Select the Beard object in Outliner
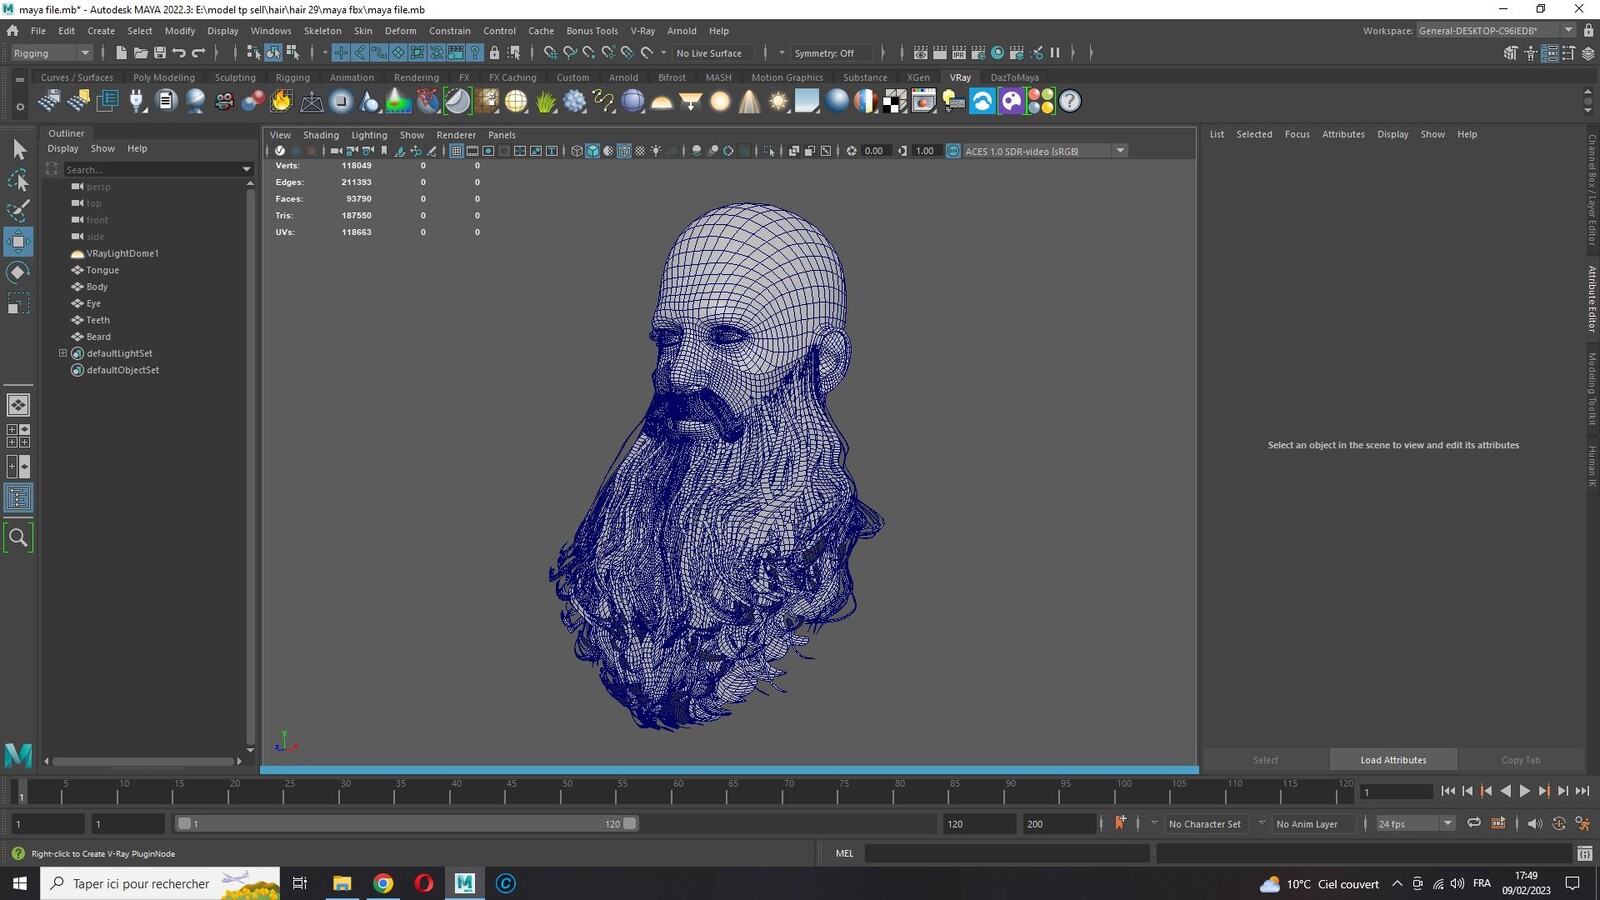1600x900 pixels. tap(98, 337)
